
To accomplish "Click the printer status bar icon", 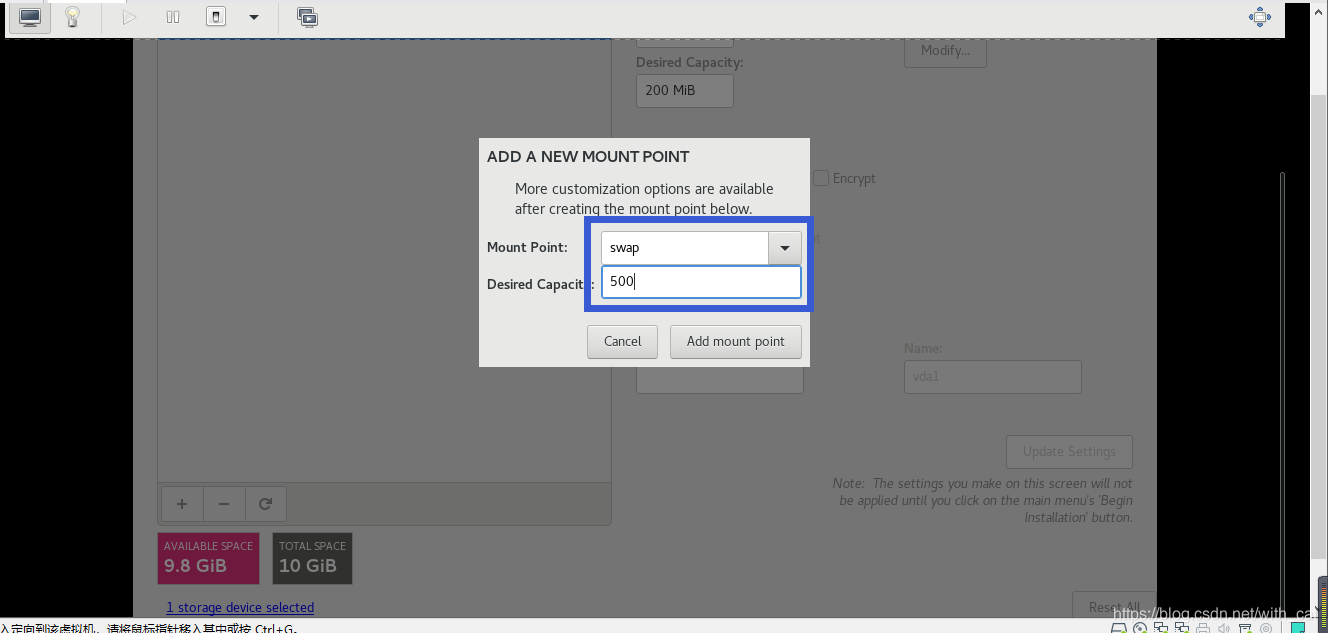I will (x=1203, y=627).
